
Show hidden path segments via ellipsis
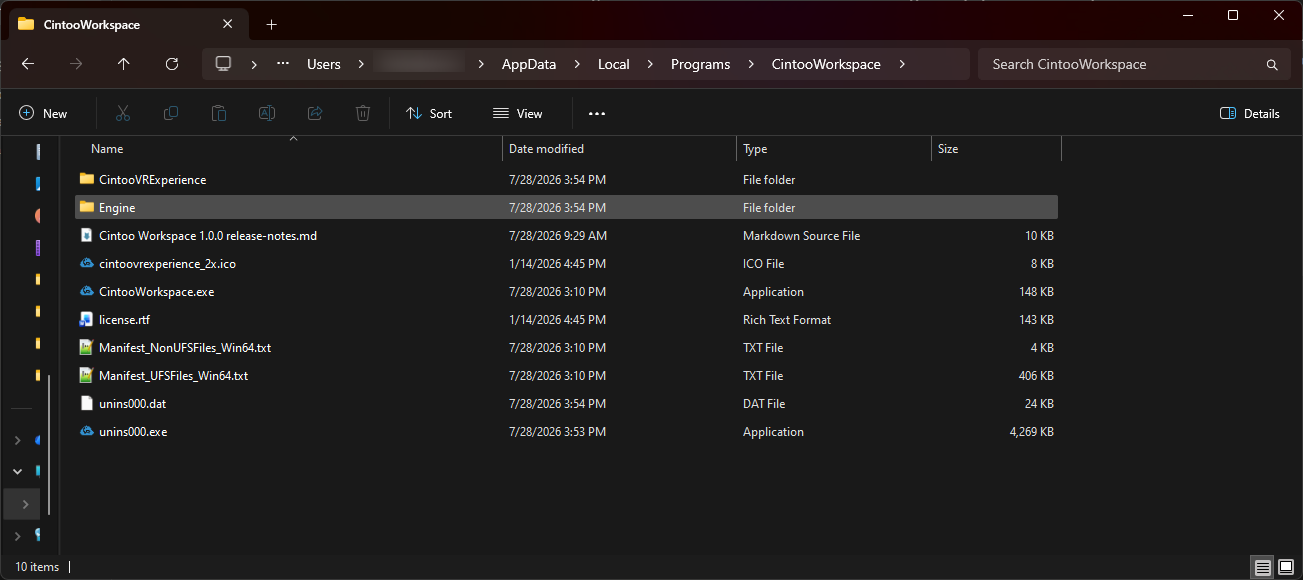pyautogui.click(x=283, y=64)
